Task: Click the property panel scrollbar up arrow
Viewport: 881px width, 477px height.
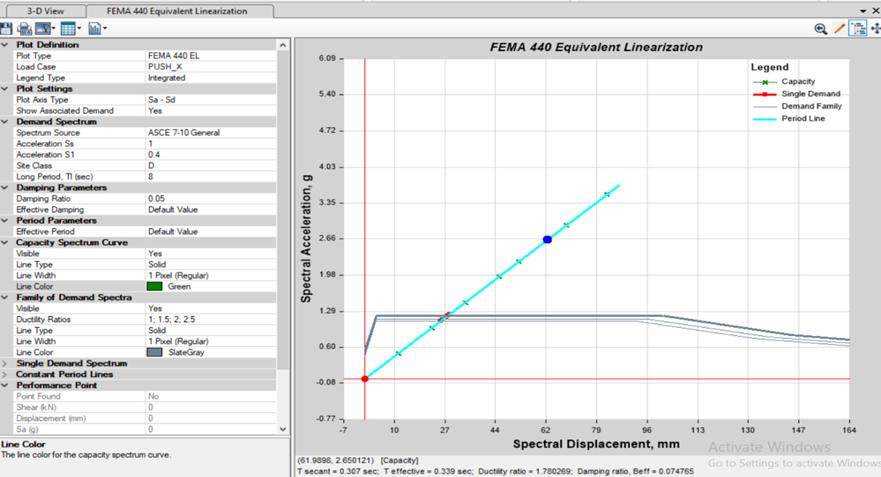Action: click(283, 45)
